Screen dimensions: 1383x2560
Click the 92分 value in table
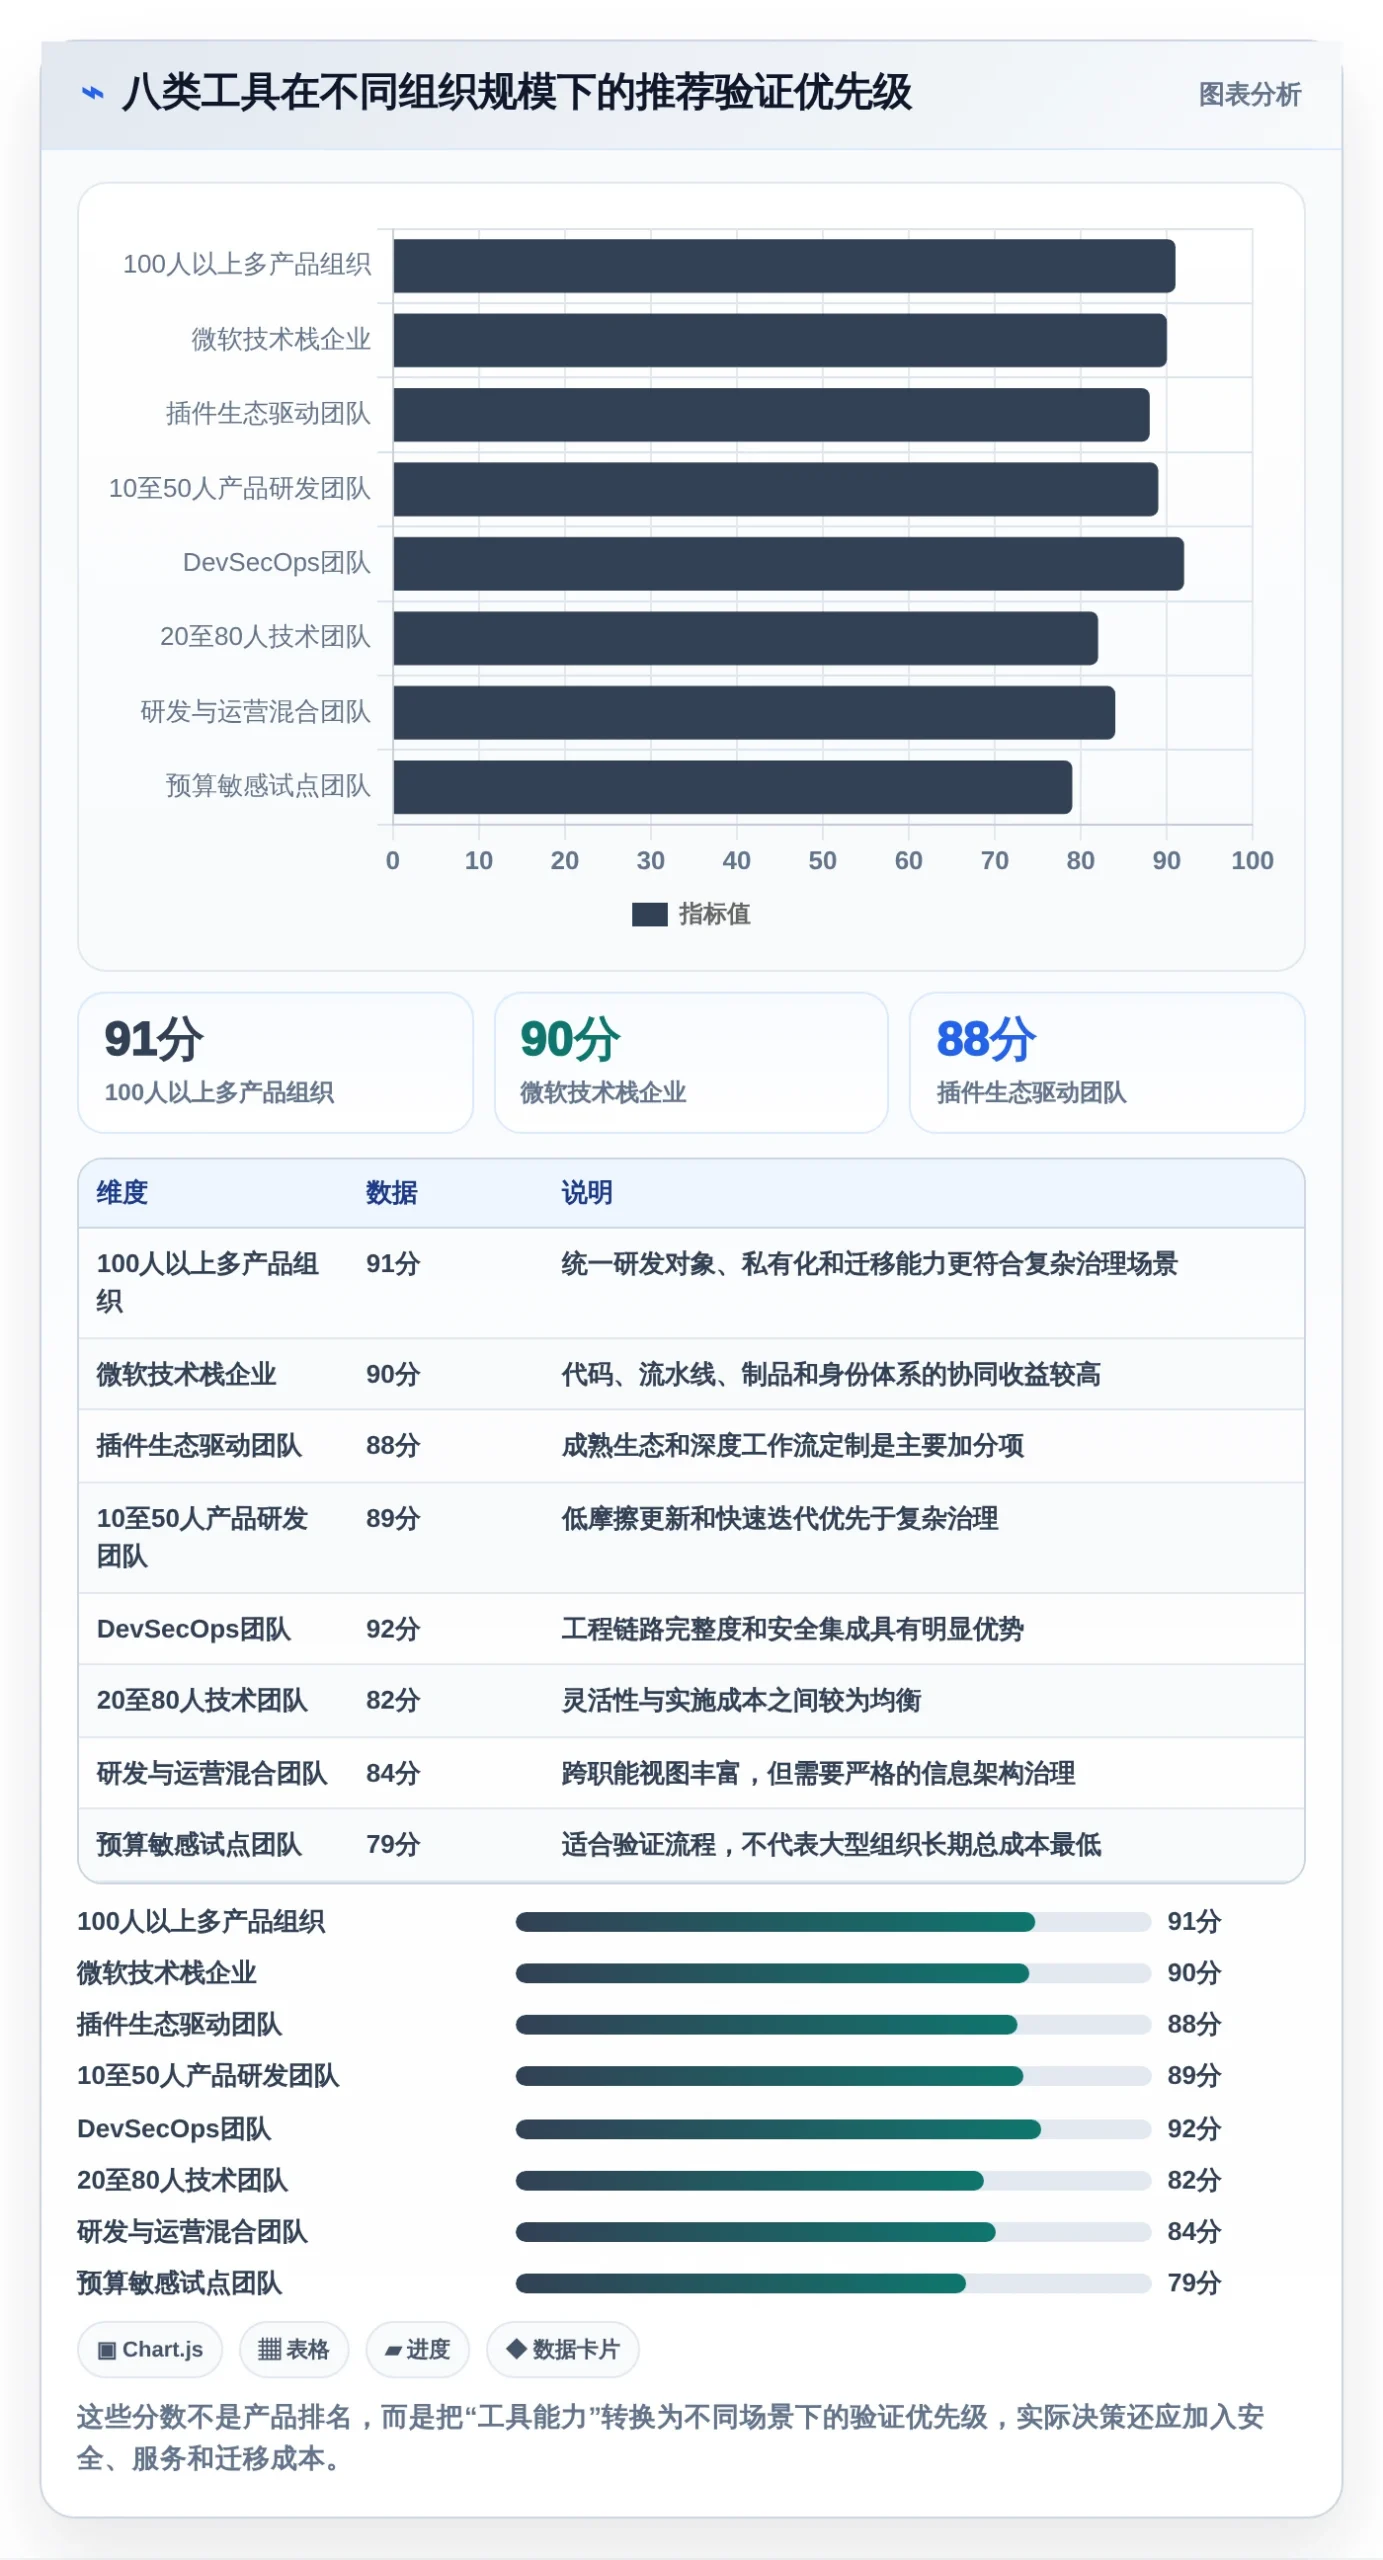click(x=392, y=1629)
